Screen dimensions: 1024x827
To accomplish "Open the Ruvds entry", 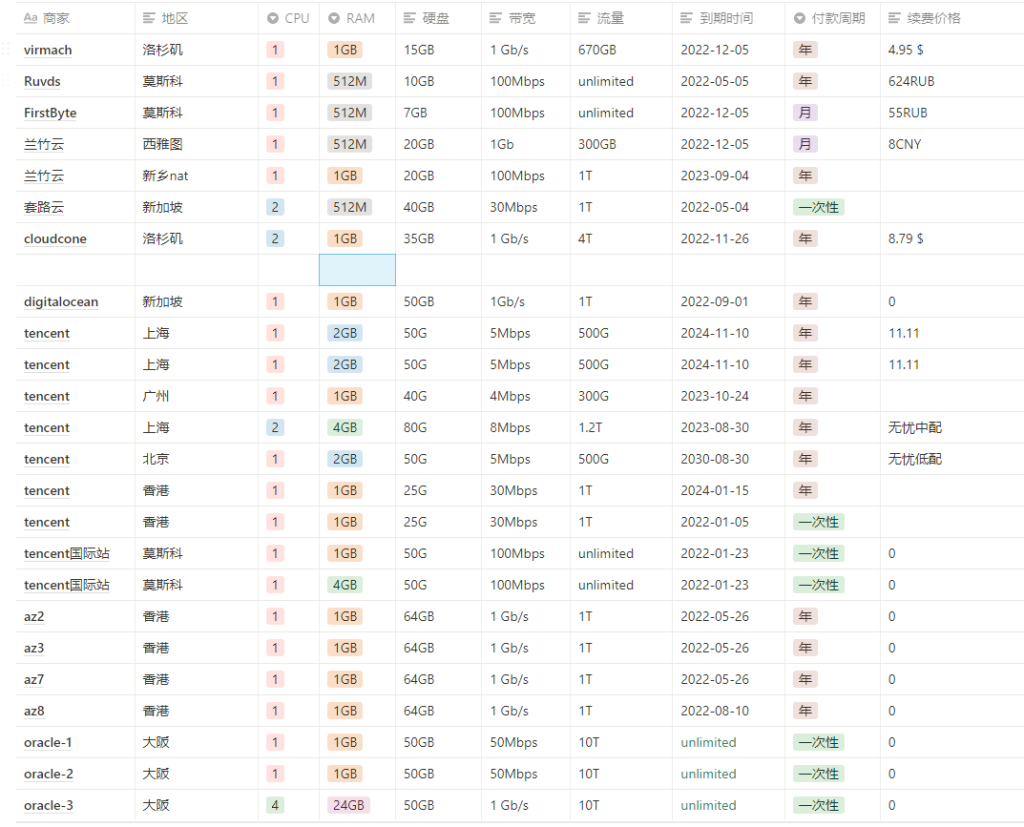I will pos(42,82).
